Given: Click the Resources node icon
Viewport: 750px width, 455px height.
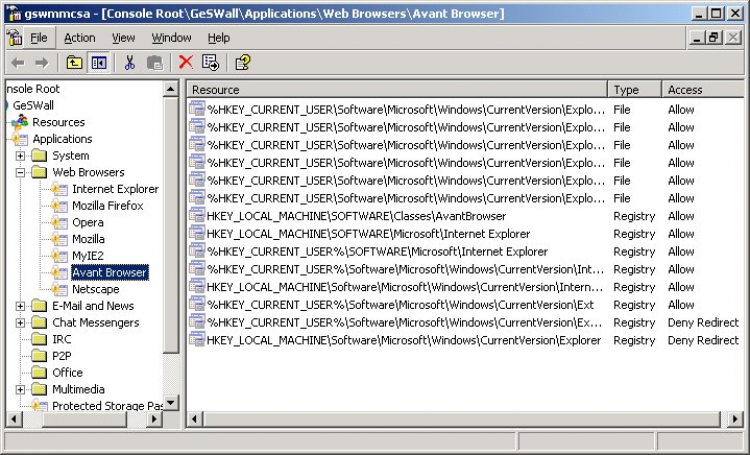Looking at the screenshot, I should pos(20,122).
